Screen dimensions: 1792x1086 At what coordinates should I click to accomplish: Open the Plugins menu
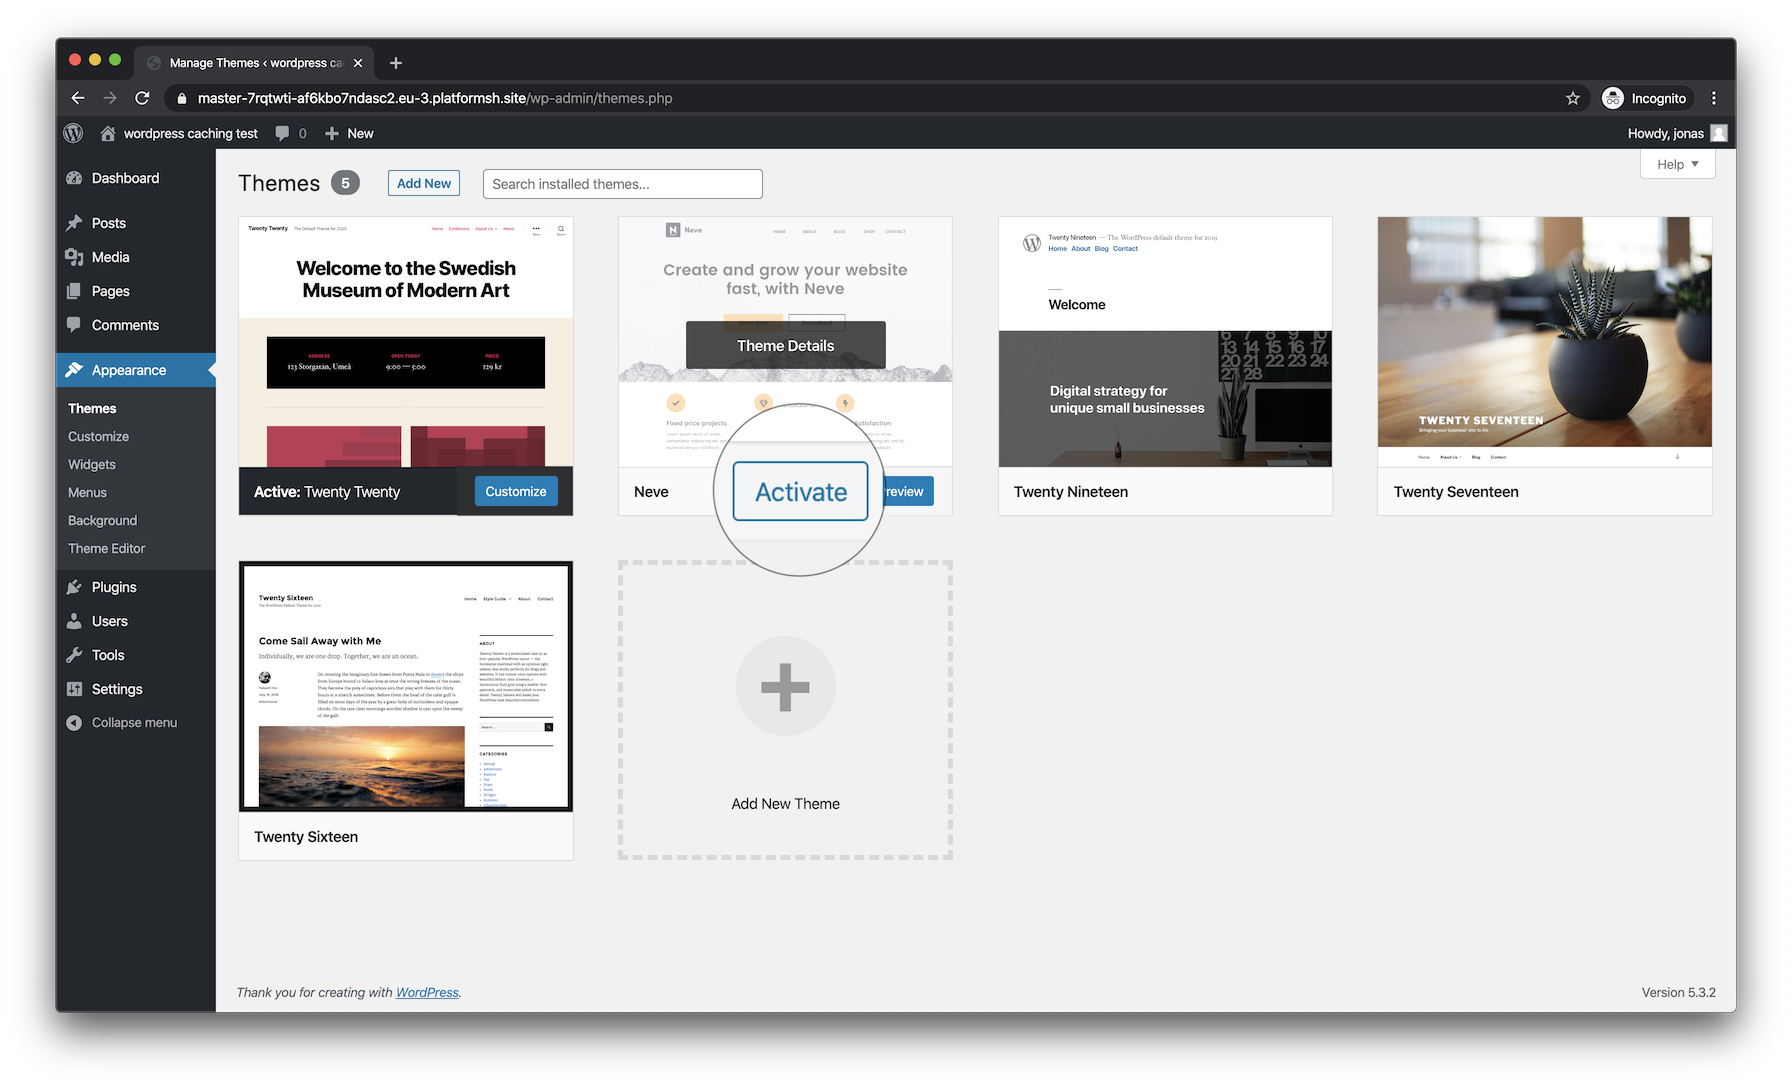pos(113,587)
